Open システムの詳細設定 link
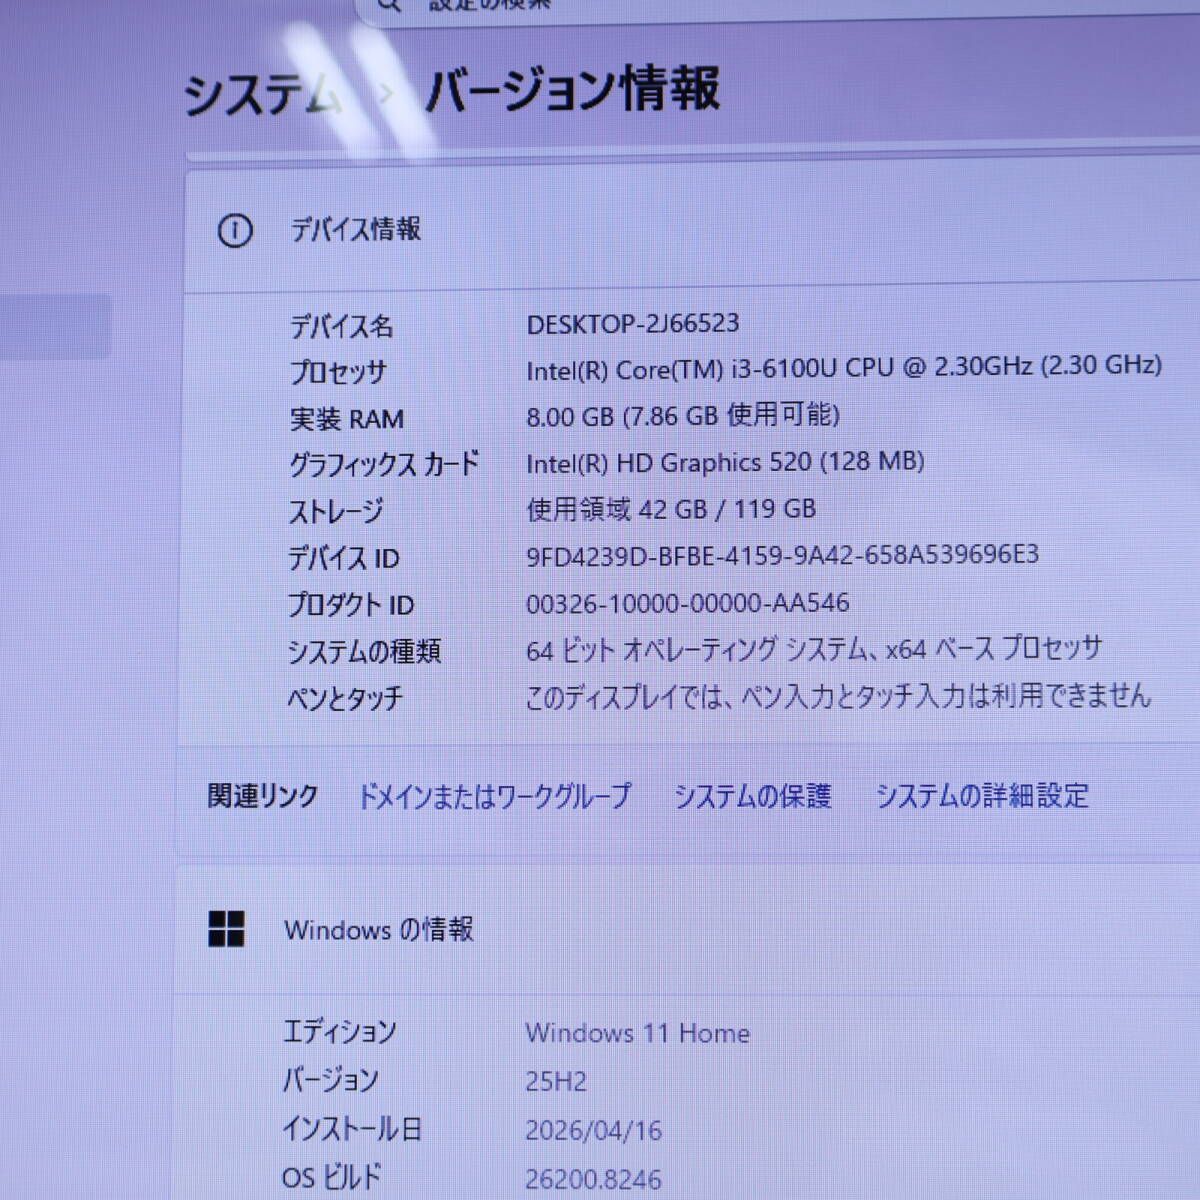This screenshot has height=1200, width=1200. (x=982, y=796)
